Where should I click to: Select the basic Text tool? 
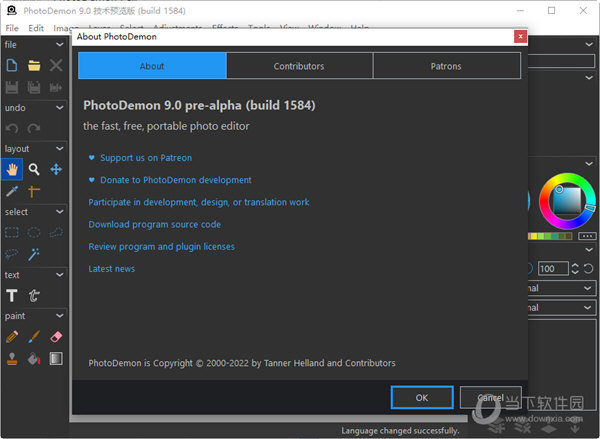12,295
